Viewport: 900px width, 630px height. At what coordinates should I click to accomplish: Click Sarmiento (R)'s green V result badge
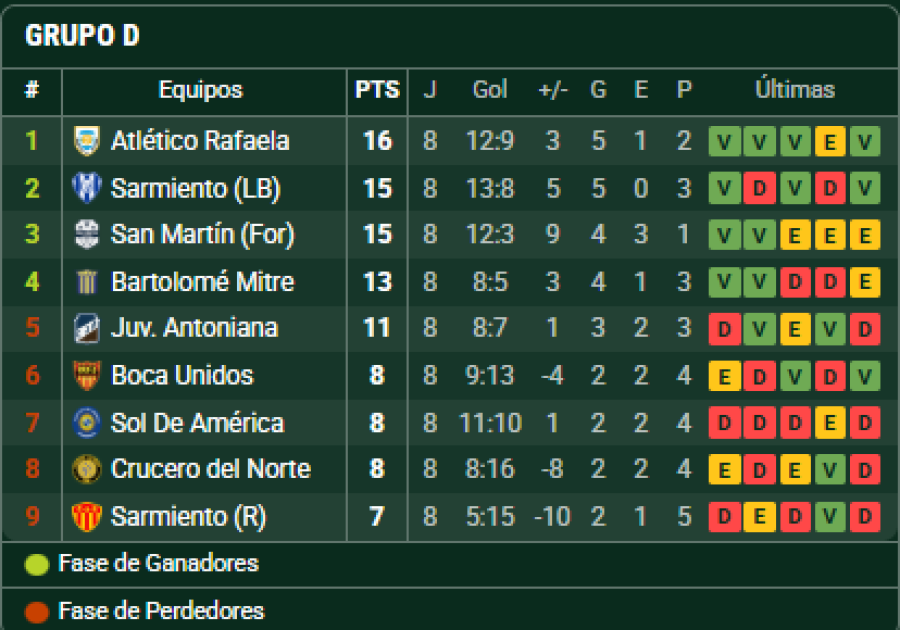830,517
